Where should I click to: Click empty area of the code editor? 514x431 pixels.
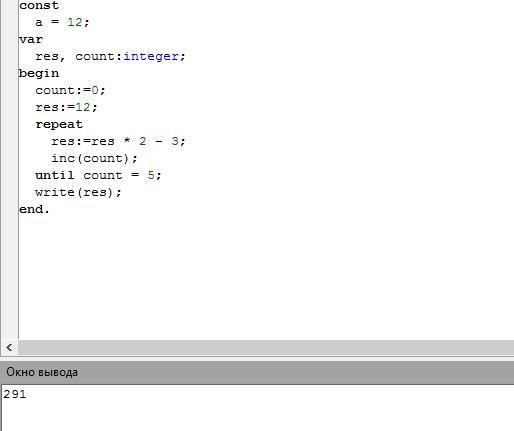tap(267, 277)
